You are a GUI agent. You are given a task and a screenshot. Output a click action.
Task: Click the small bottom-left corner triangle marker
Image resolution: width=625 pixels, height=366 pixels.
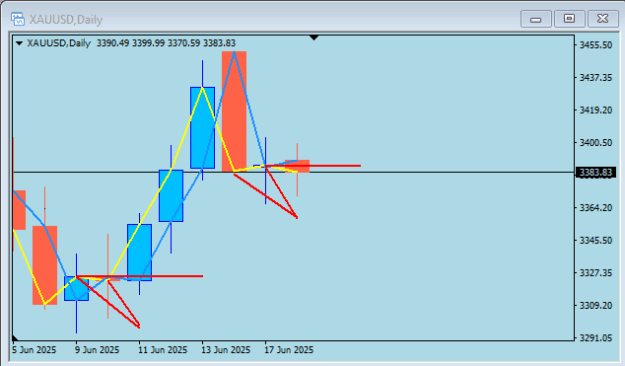15,338
